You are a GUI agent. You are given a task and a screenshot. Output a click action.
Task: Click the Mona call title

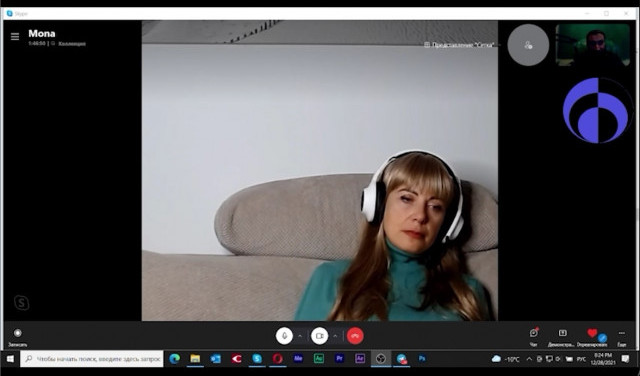pos(42,33)
